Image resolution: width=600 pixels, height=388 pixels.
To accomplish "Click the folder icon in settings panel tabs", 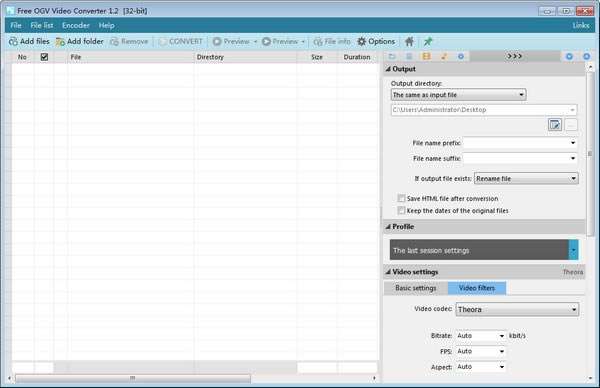I will 392,56.
